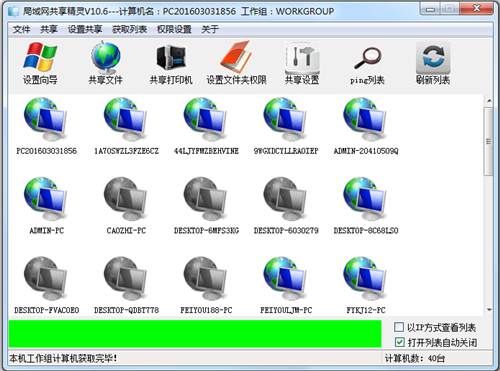The image size is (500, 371).
Task: Uncheck 打开列表自动关闭 option
Action: pyautogui.click(x=399, y=342)
